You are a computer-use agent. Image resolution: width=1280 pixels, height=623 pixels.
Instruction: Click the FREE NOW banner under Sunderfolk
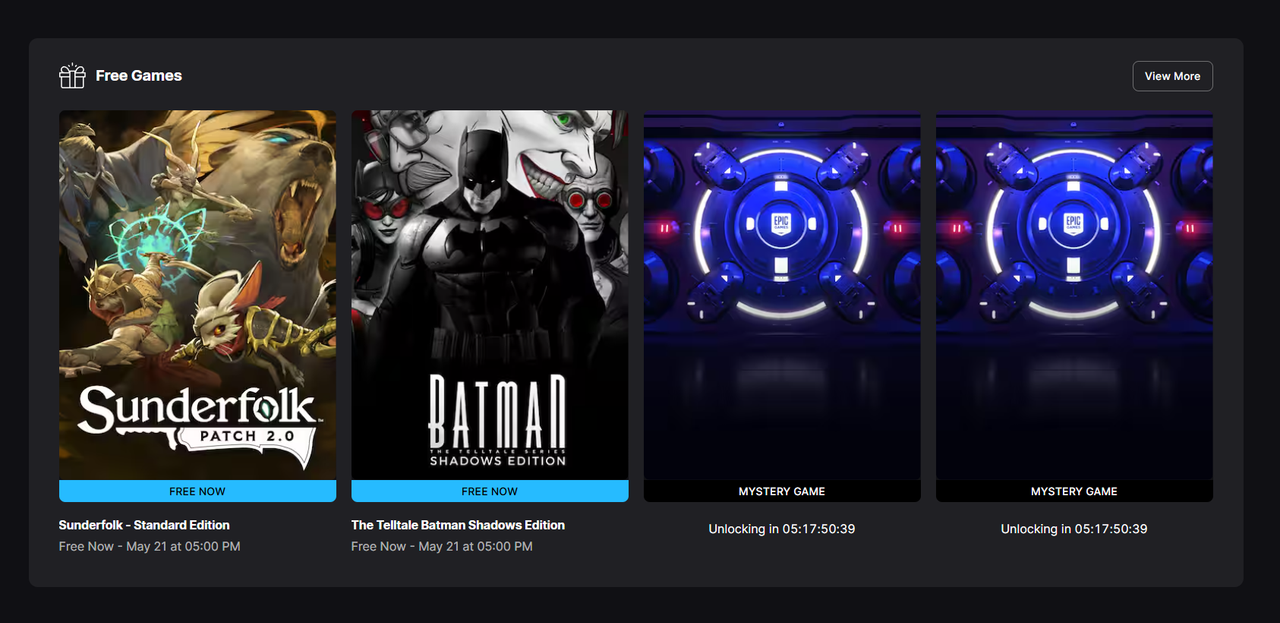[197, 491]
